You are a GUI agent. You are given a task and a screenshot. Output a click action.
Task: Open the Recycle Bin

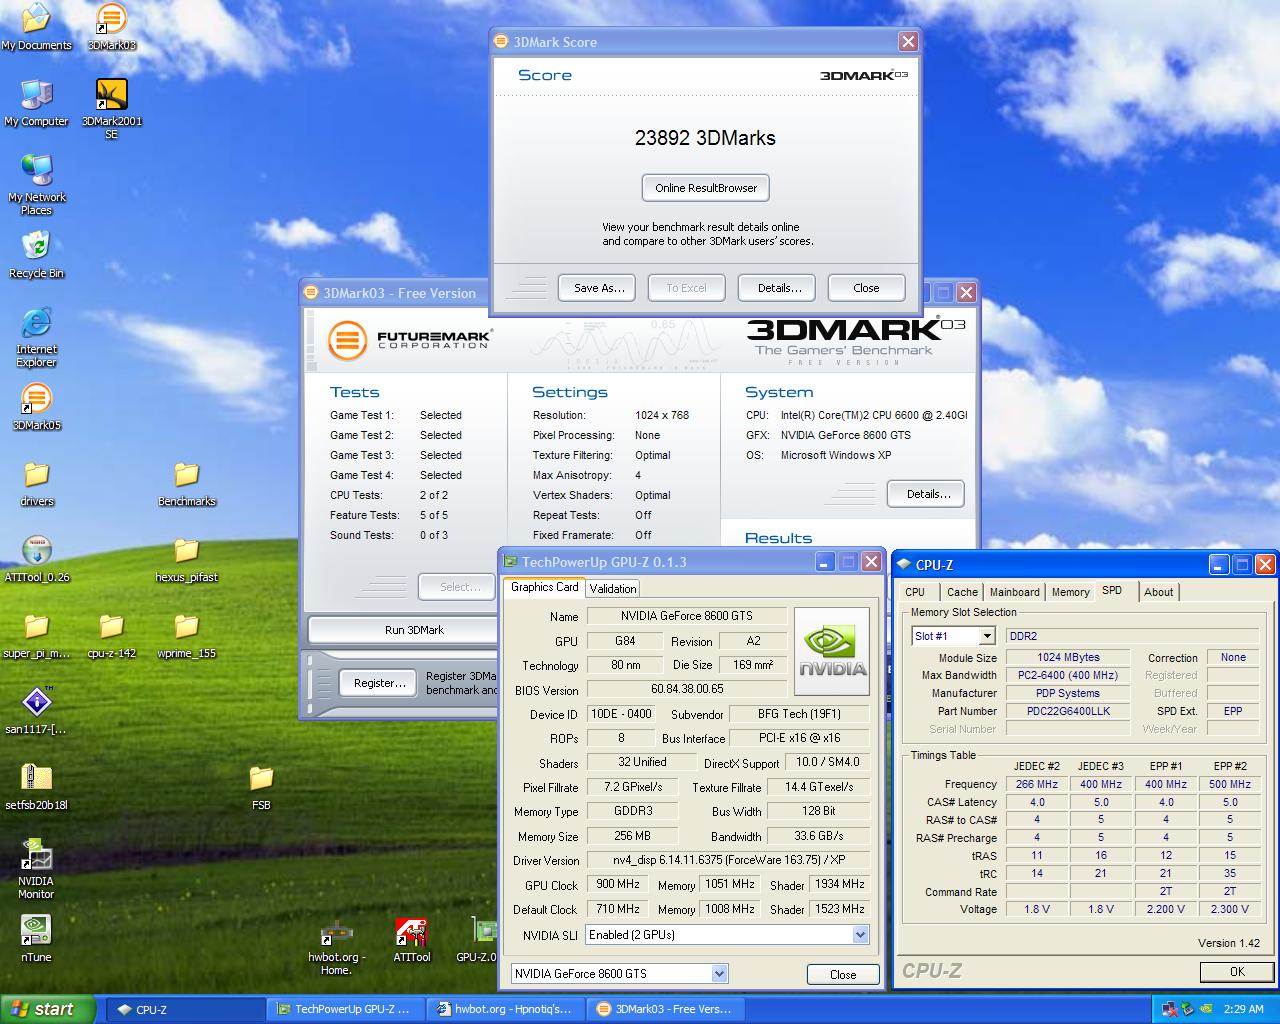pos(36,255)
